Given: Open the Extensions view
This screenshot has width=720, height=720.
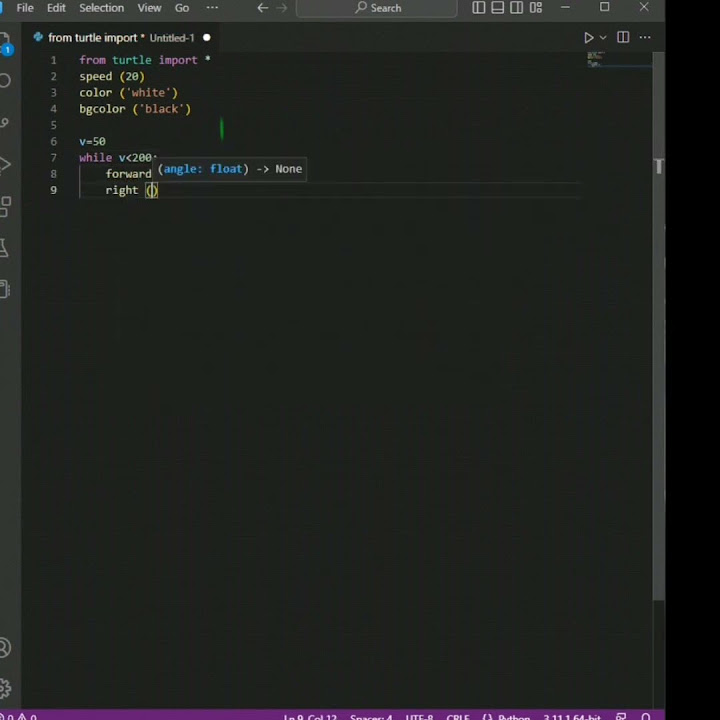Looking at the screenshot, I should click(5, 207).
